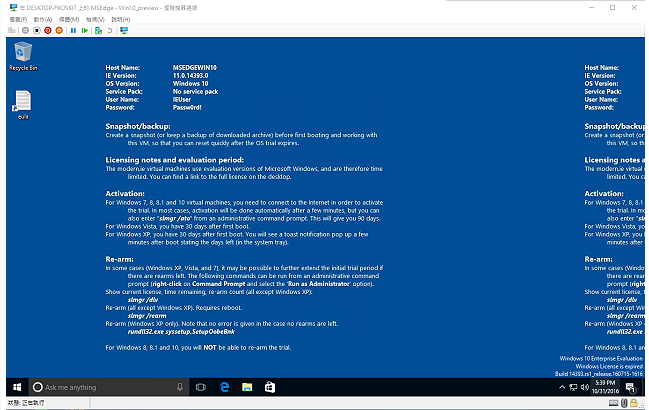Launch Microsoft Edge from the taskbar

click(x=224, y=387)
